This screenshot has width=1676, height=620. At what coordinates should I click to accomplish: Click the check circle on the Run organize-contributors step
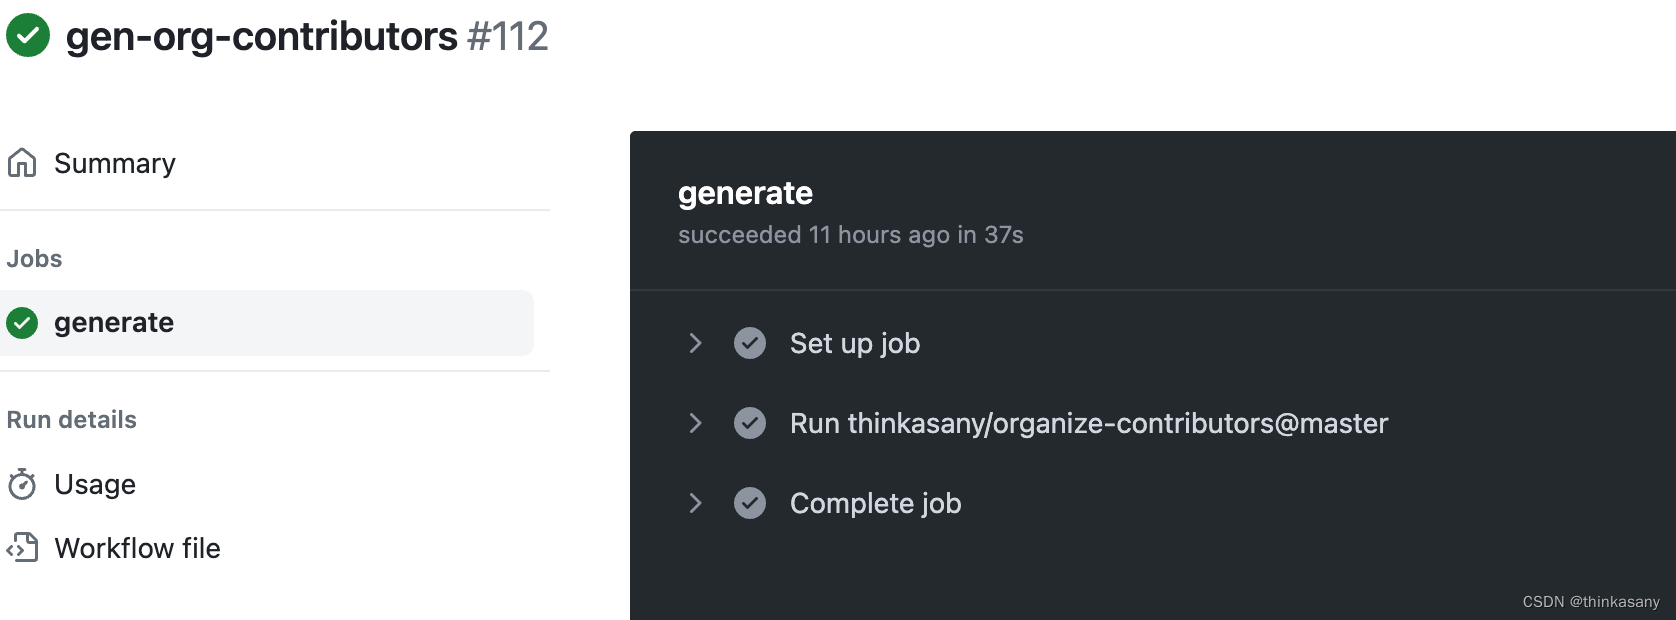[750, 423]
